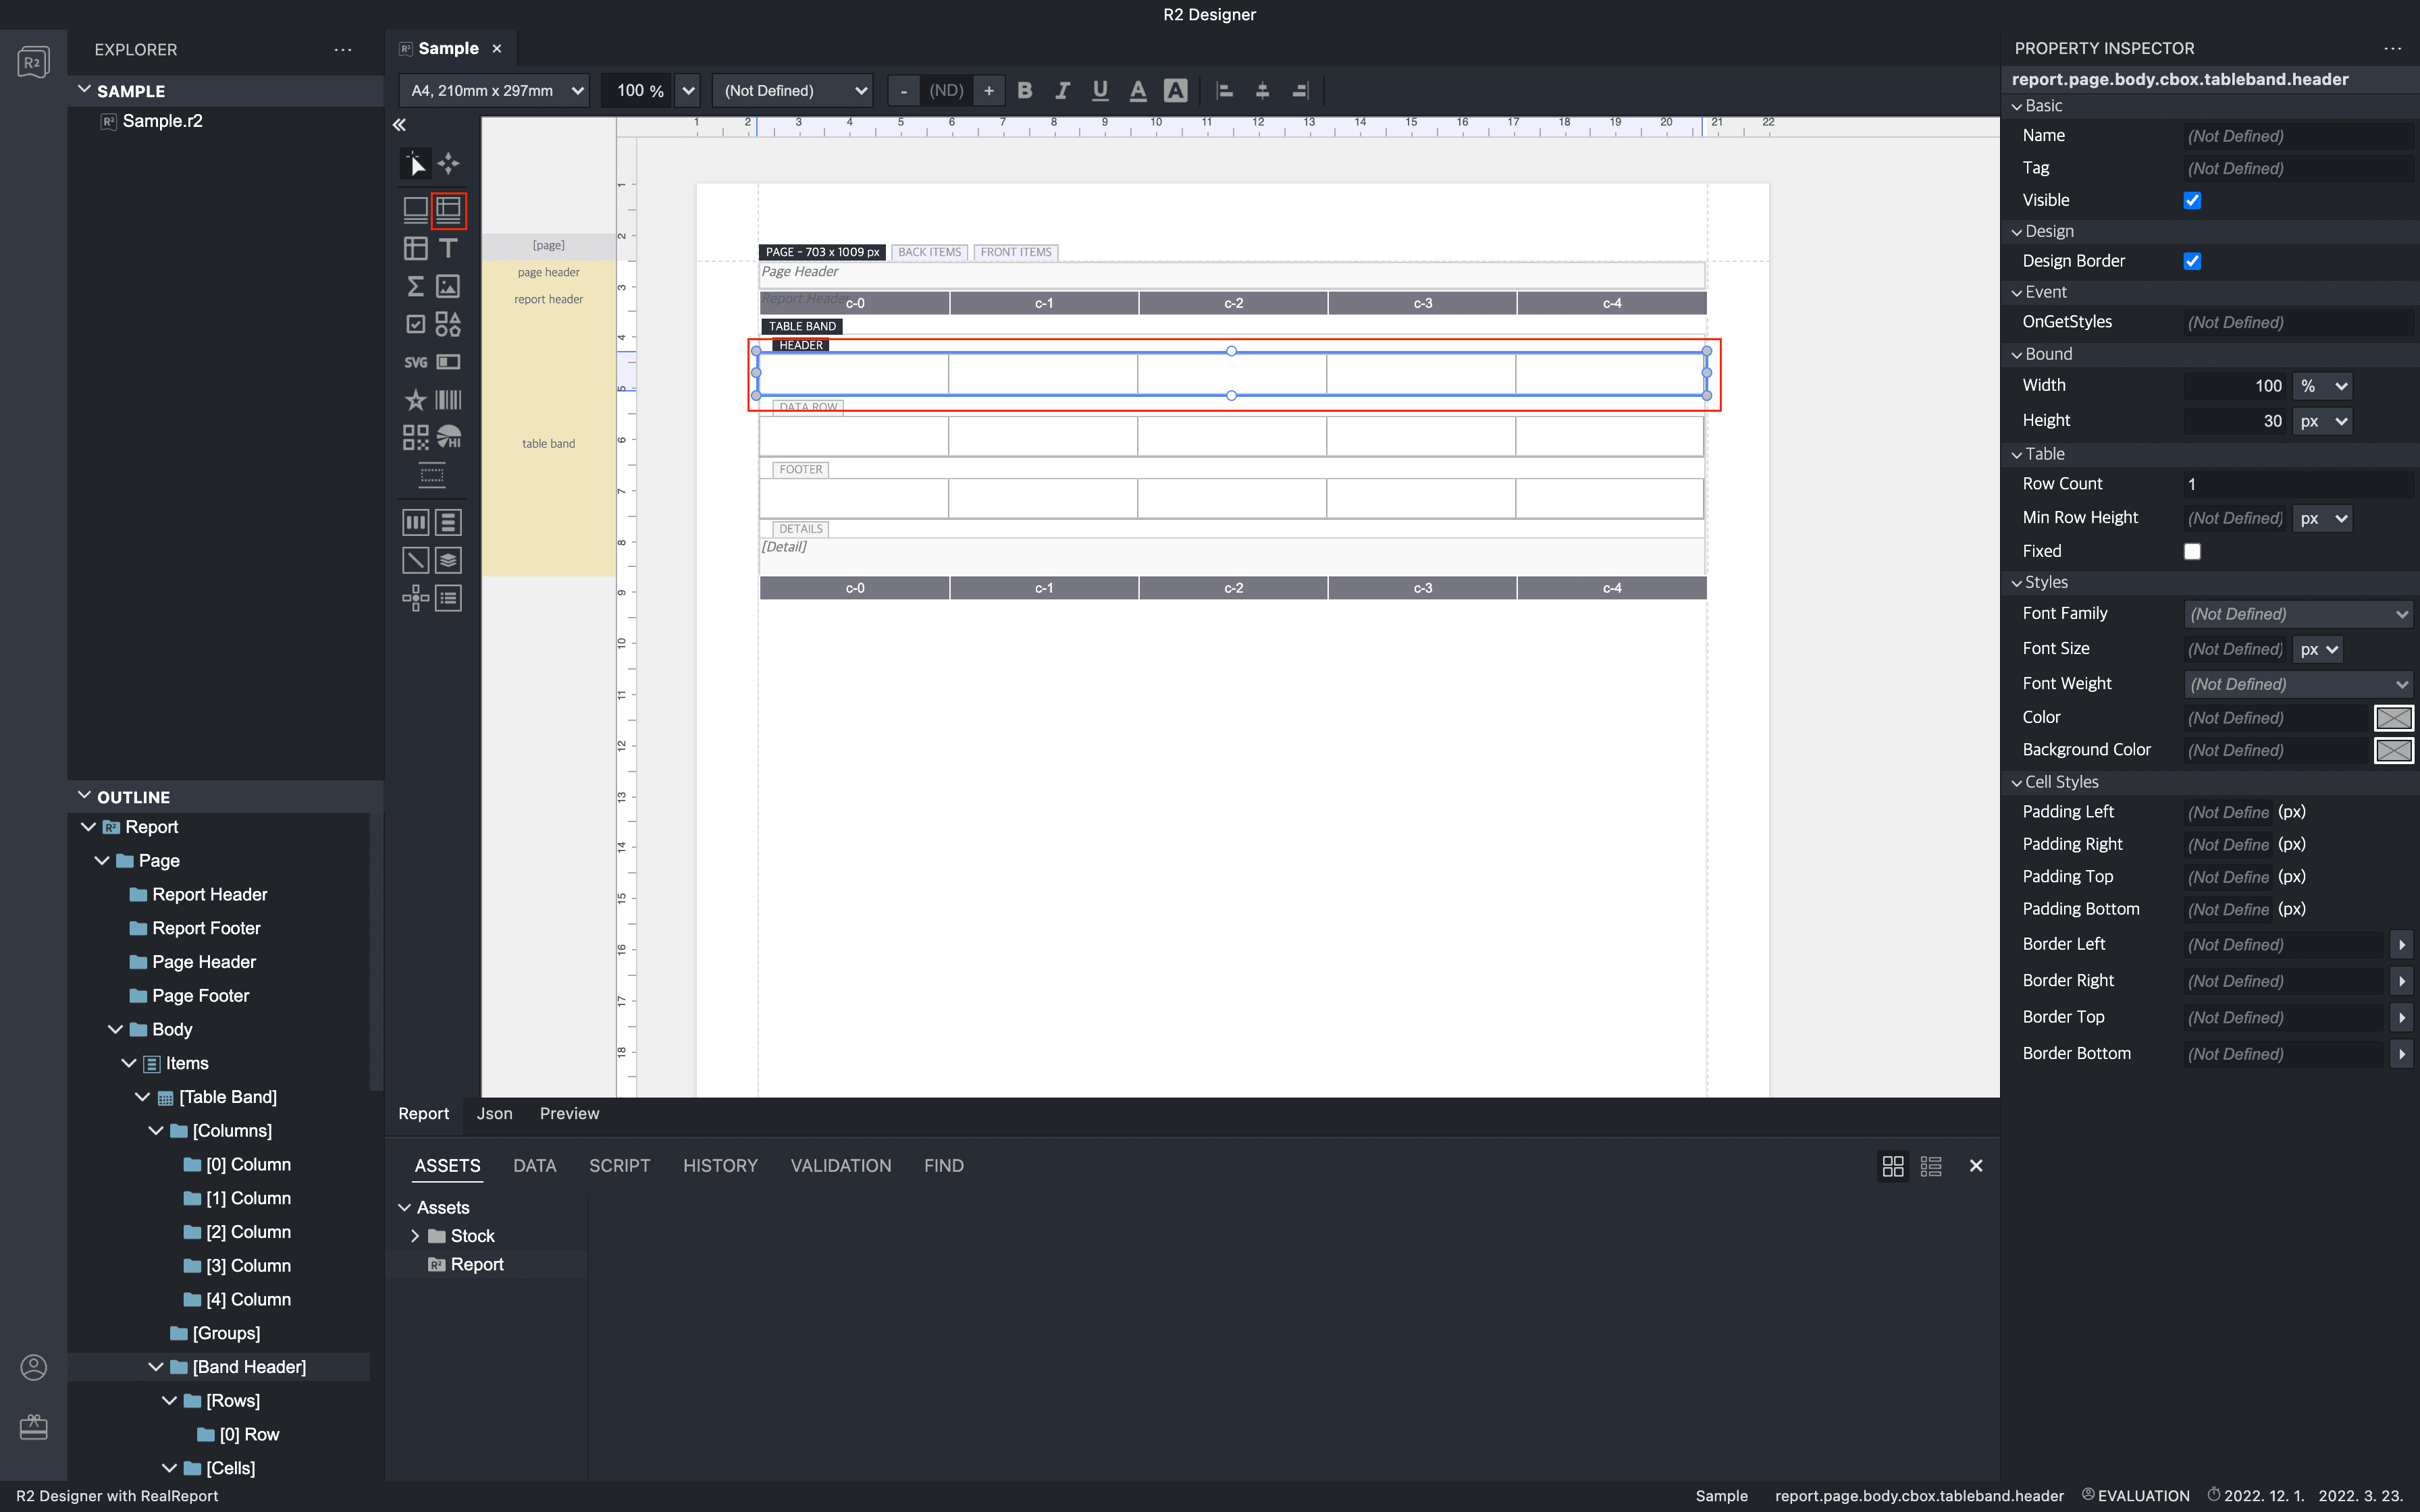Select the SVG item tool

[x=415, y=362]
